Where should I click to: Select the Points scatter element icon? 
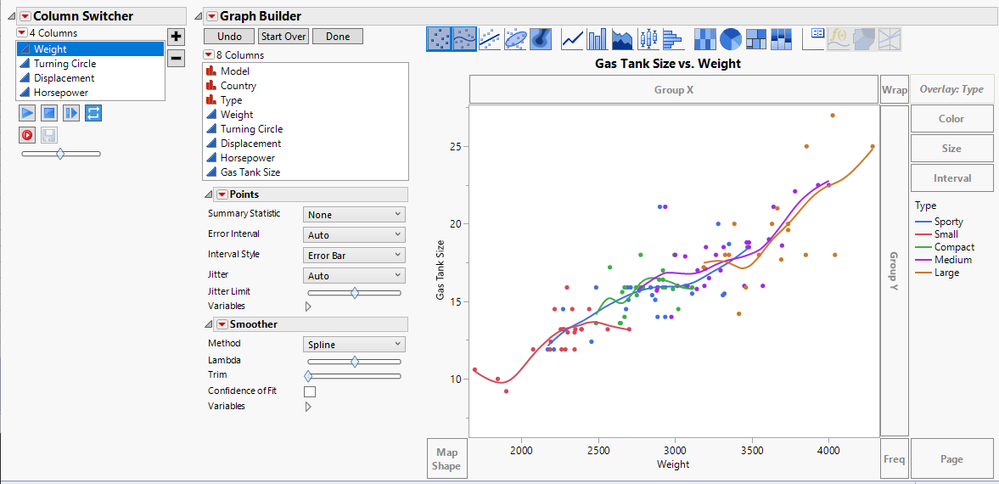click(x=438, y=39)
